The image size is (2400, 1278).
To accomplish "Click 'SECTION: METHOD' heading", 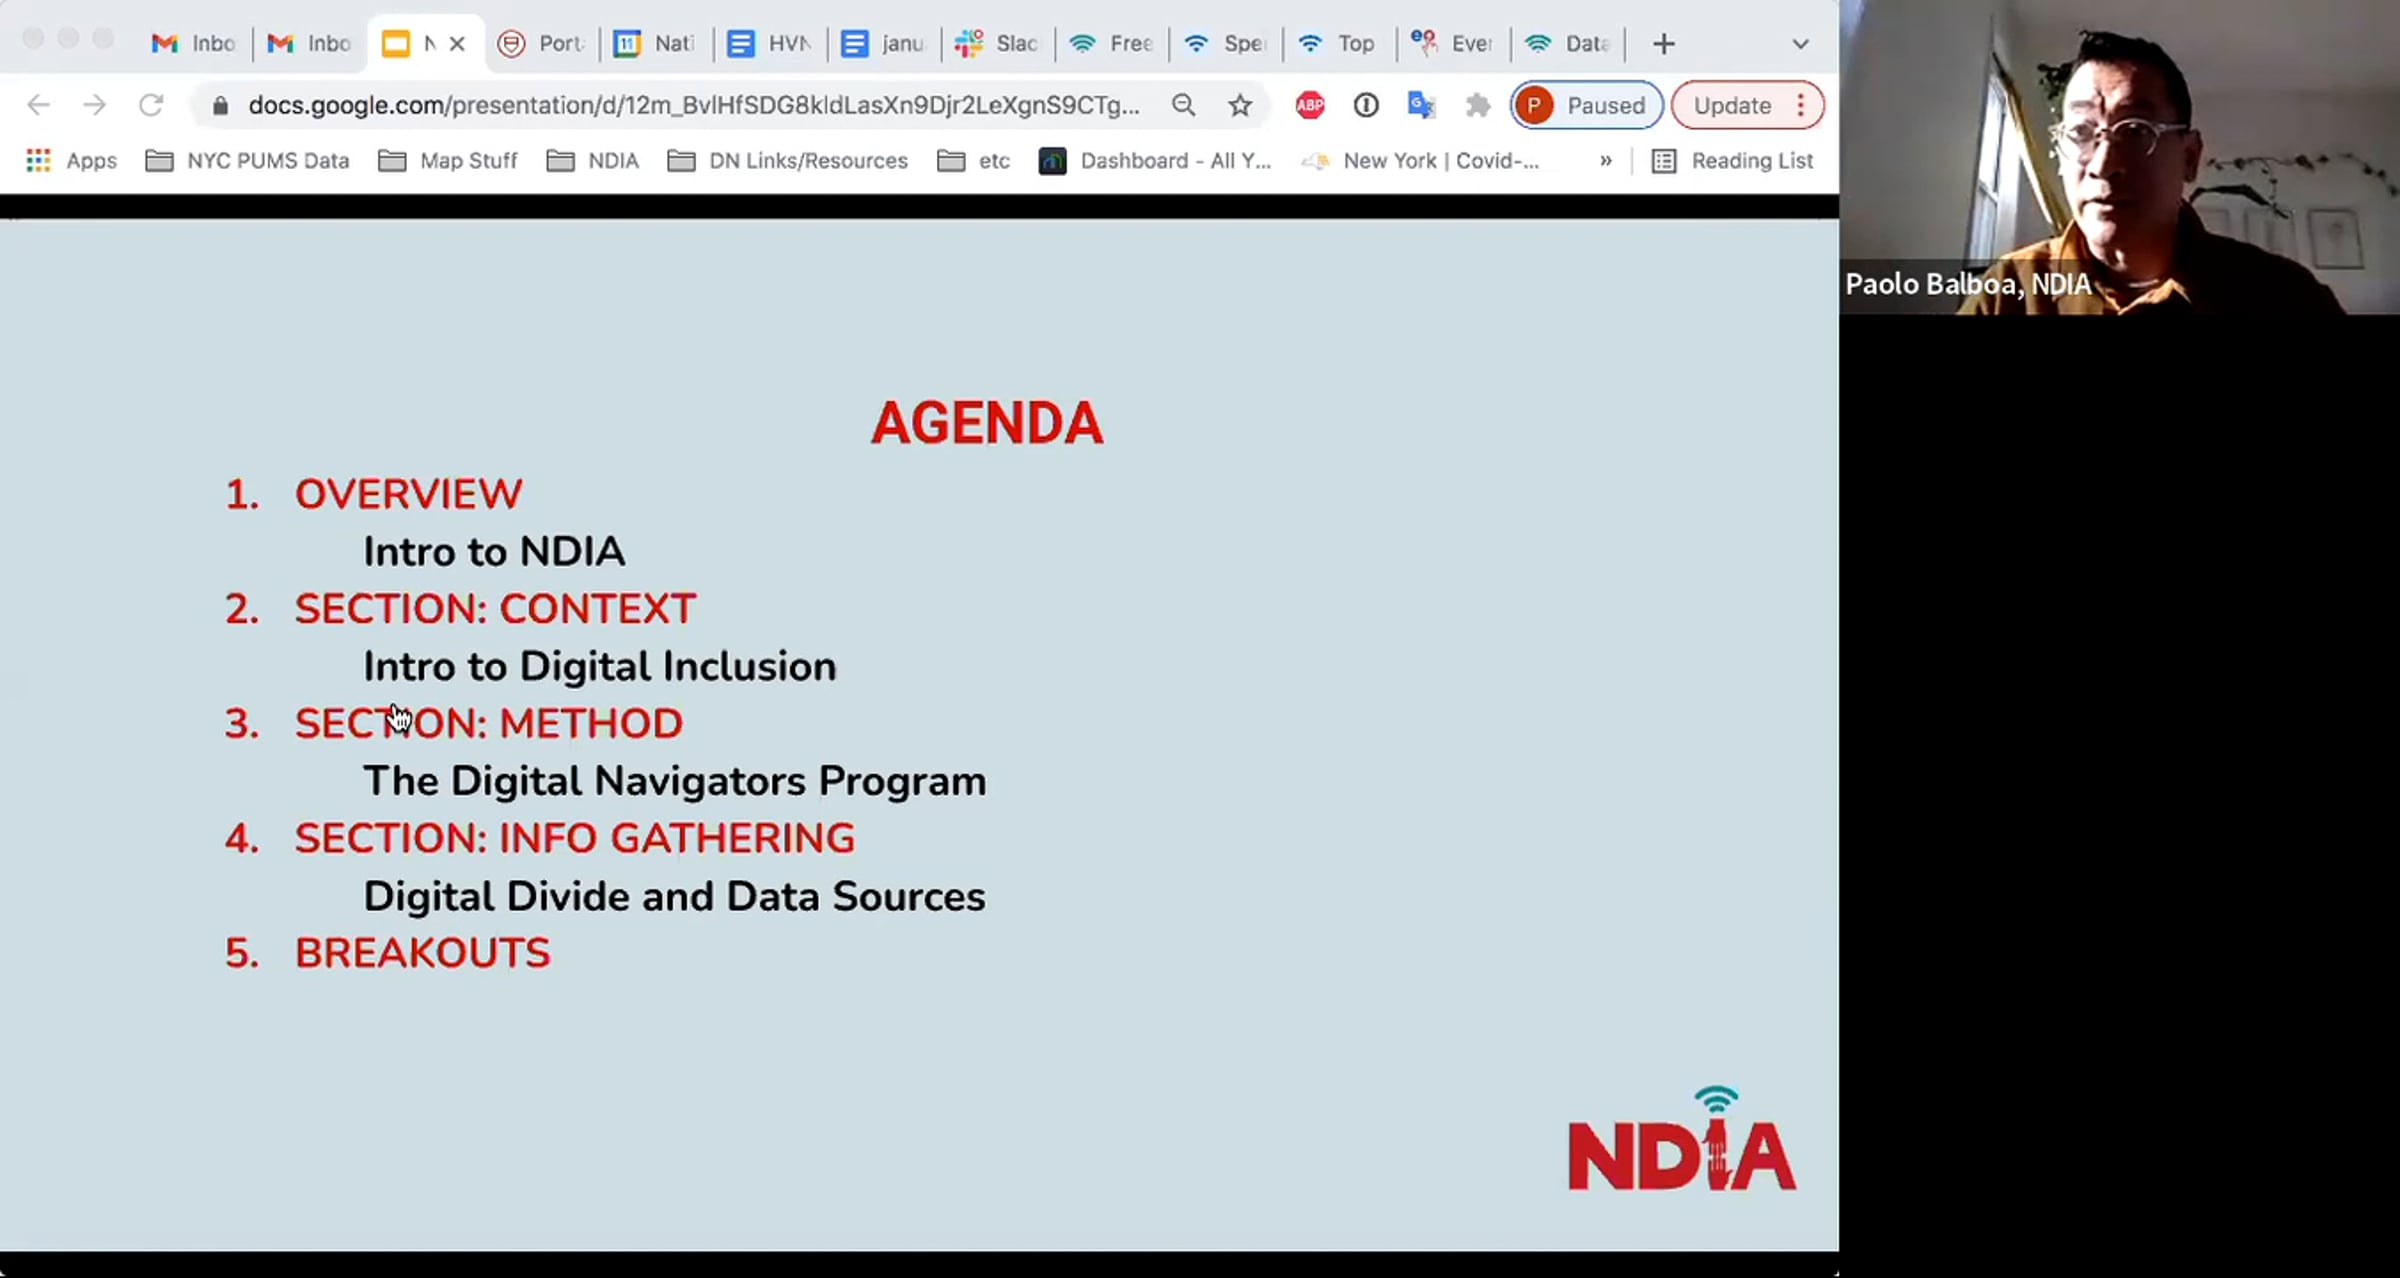I will coord(489,724).
